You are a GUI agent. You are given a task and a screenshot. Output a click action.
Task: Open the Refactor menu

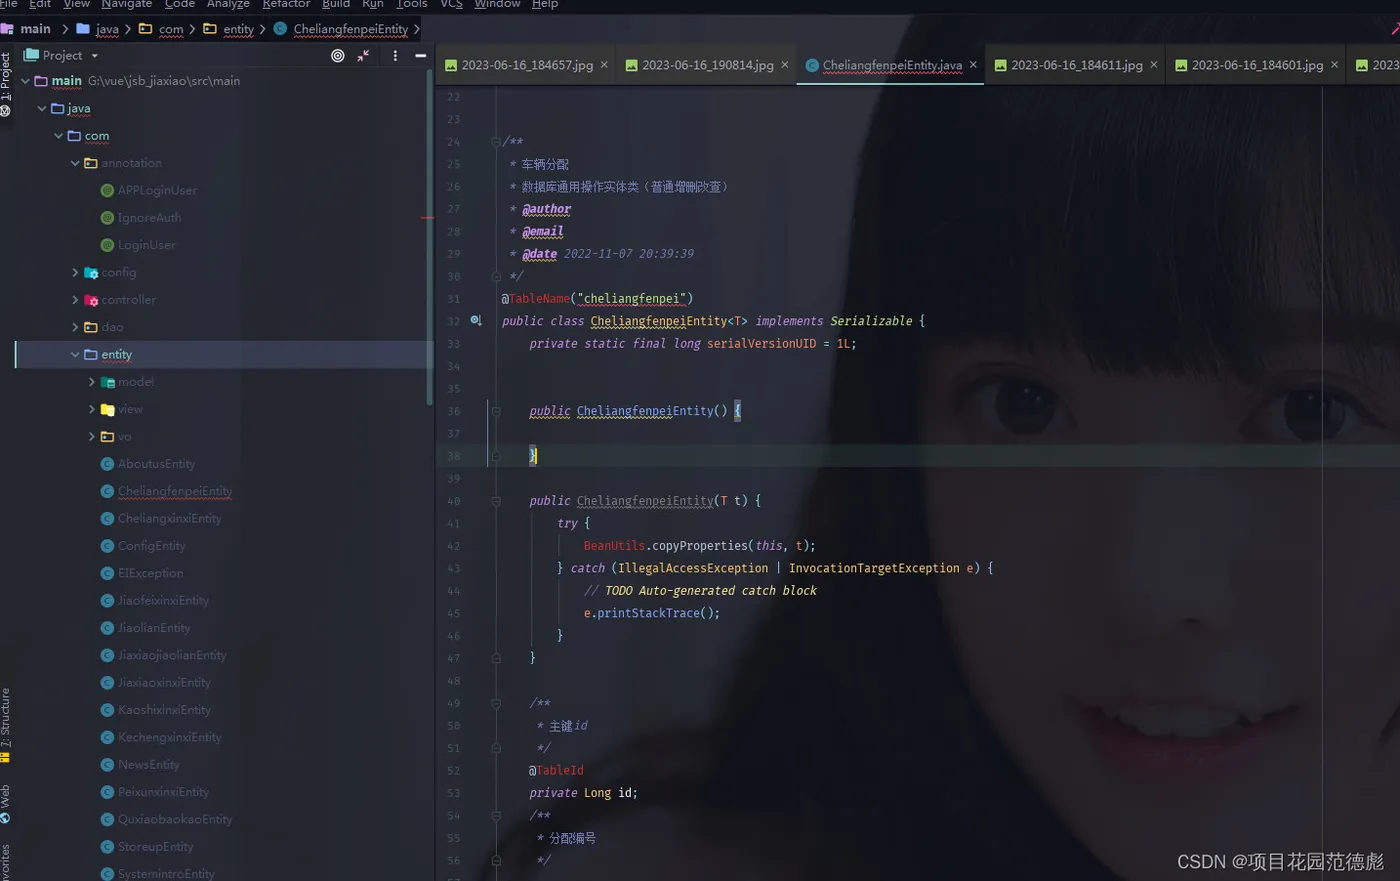286,4
